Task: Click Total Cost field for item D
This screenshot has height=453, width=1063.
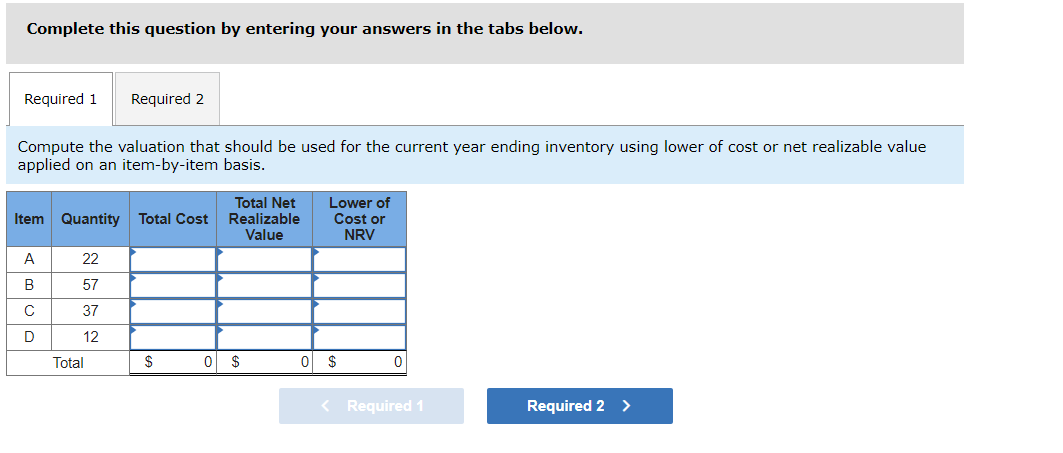Action: click(173, 337)
